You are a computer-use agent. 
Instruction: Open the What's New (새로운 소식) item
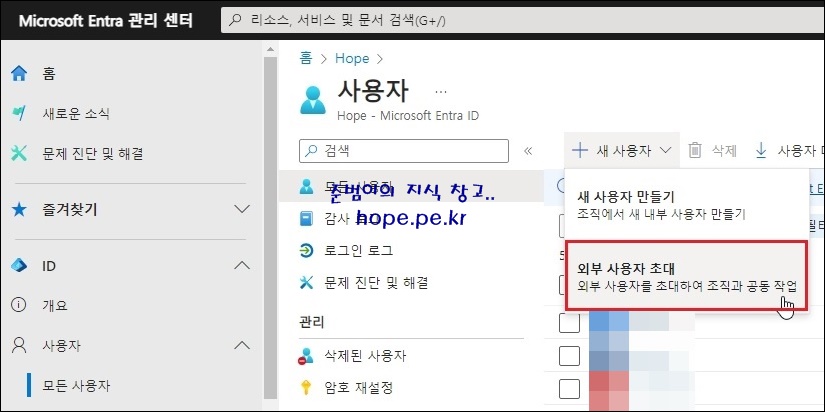[x=76, y=114]
